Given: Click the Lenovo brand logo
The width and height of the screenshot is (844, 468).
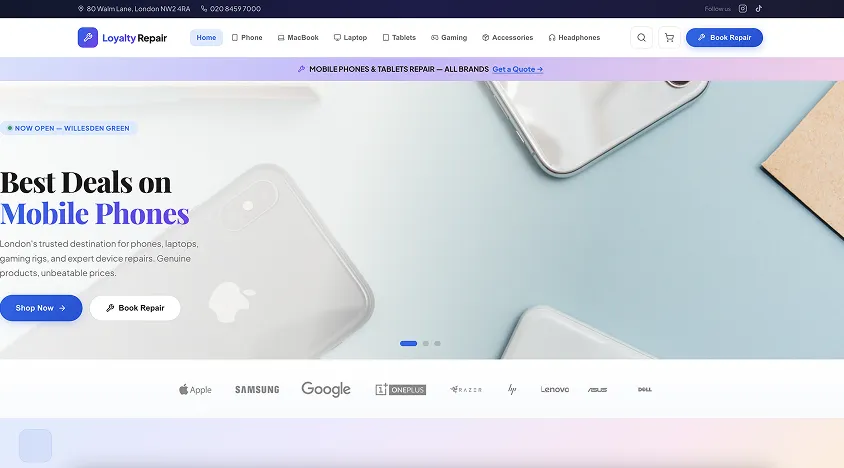Looking at the screenshot, I should 554,389.
